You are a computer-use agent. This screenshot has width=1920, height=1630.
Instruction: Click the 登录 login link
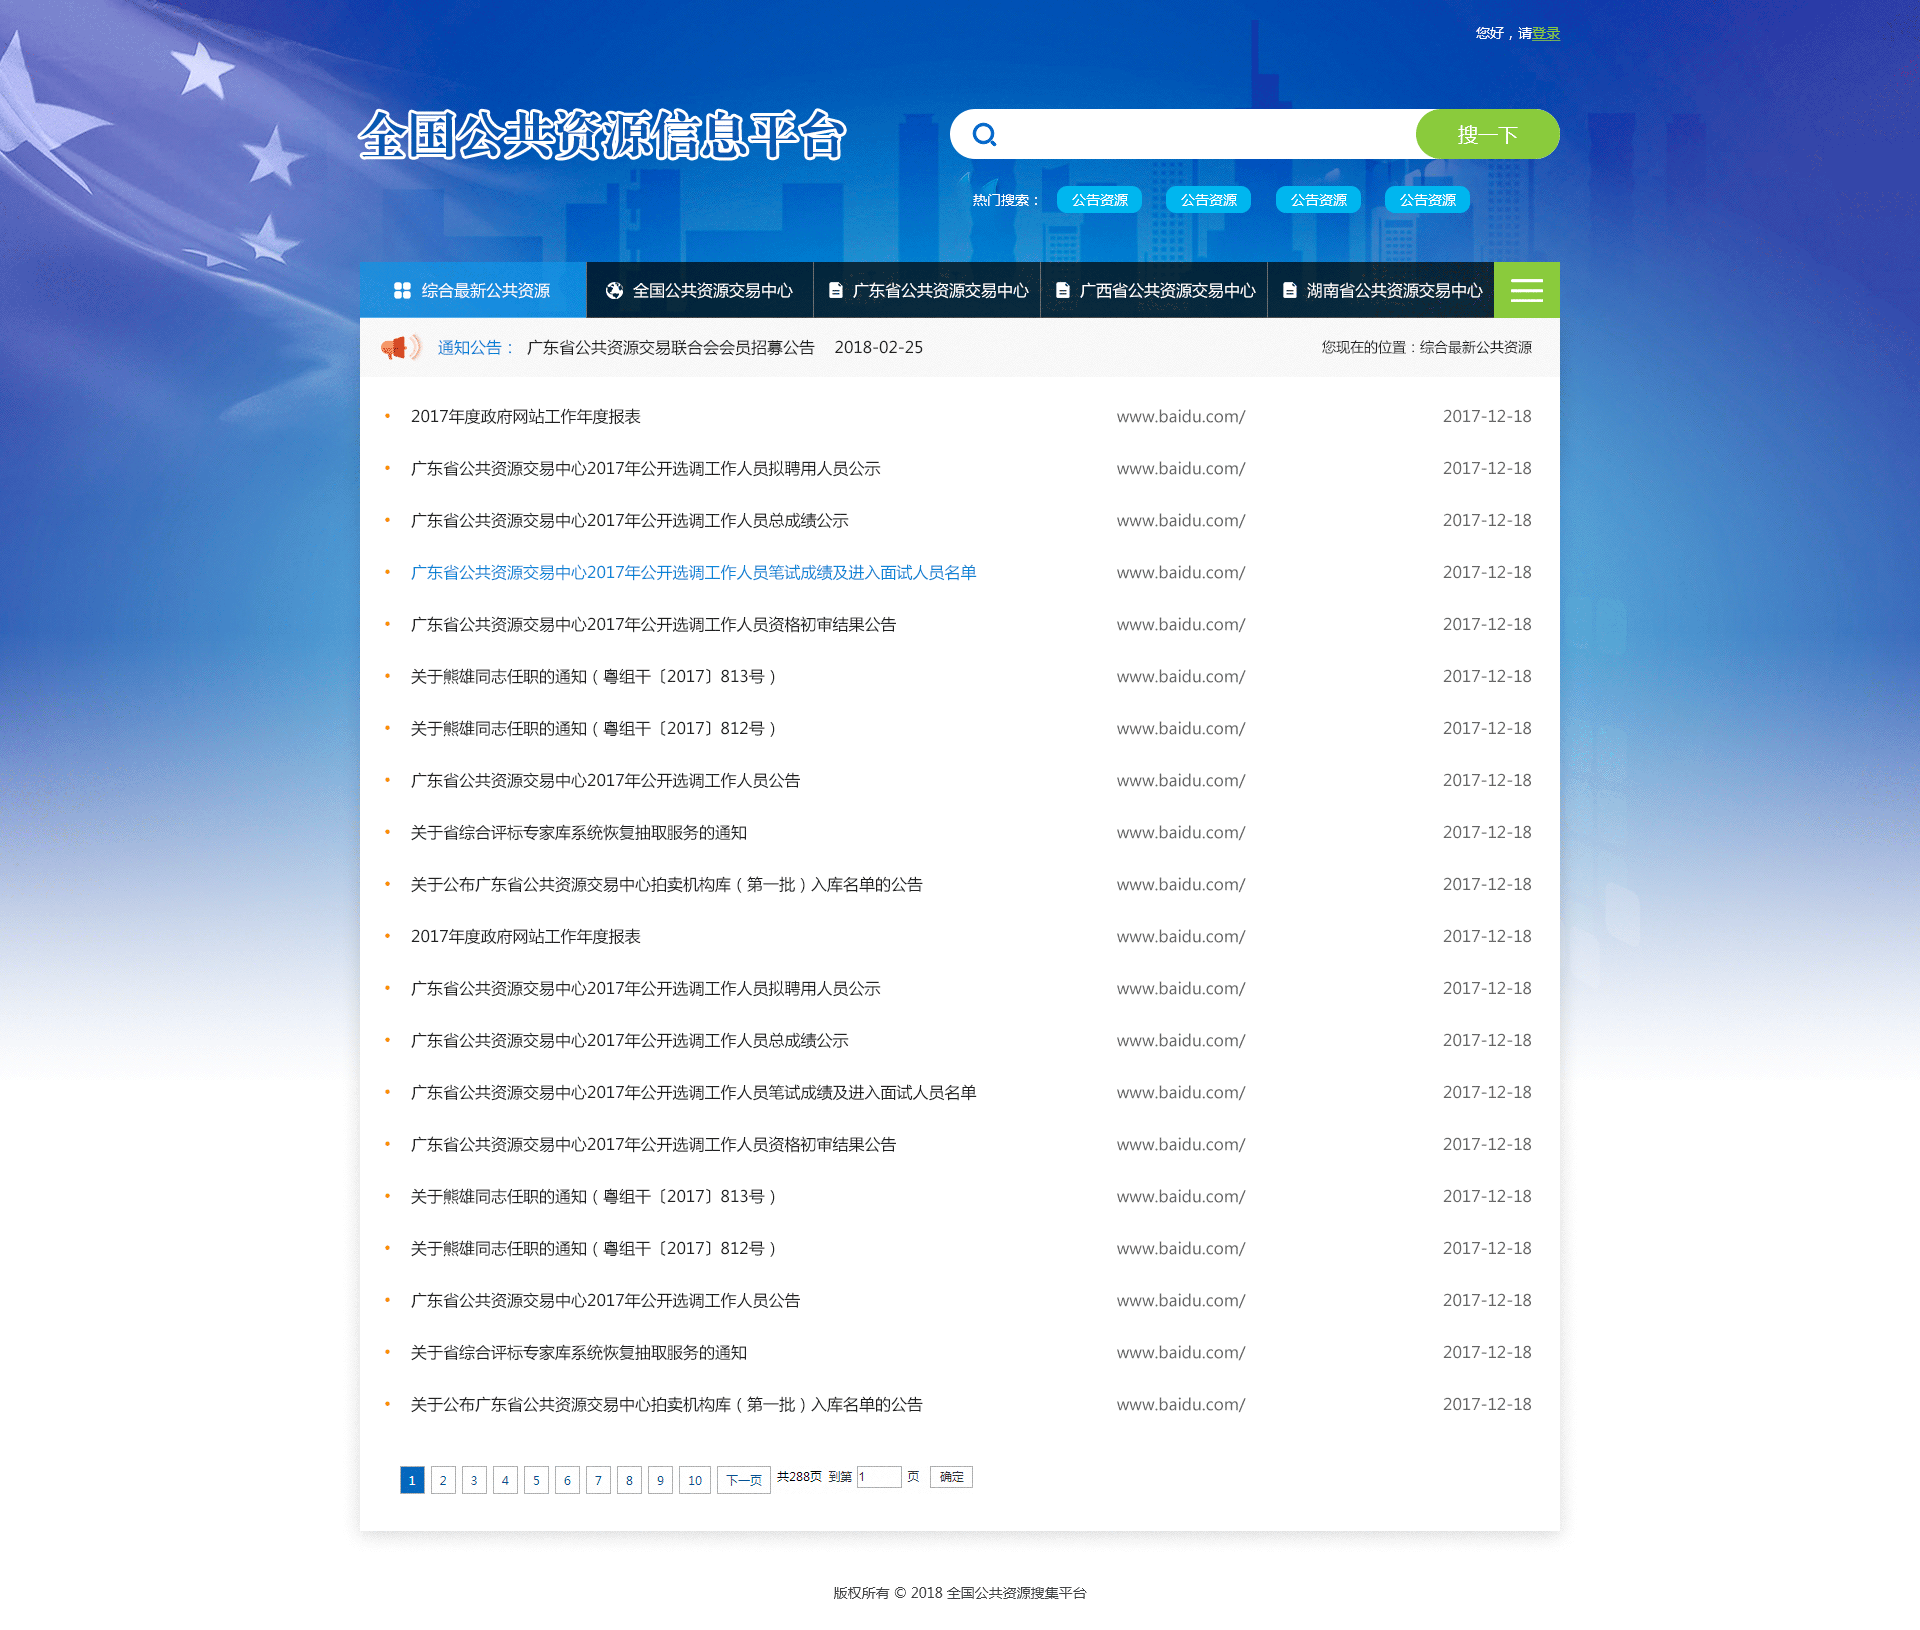(x=1546, y=33)
